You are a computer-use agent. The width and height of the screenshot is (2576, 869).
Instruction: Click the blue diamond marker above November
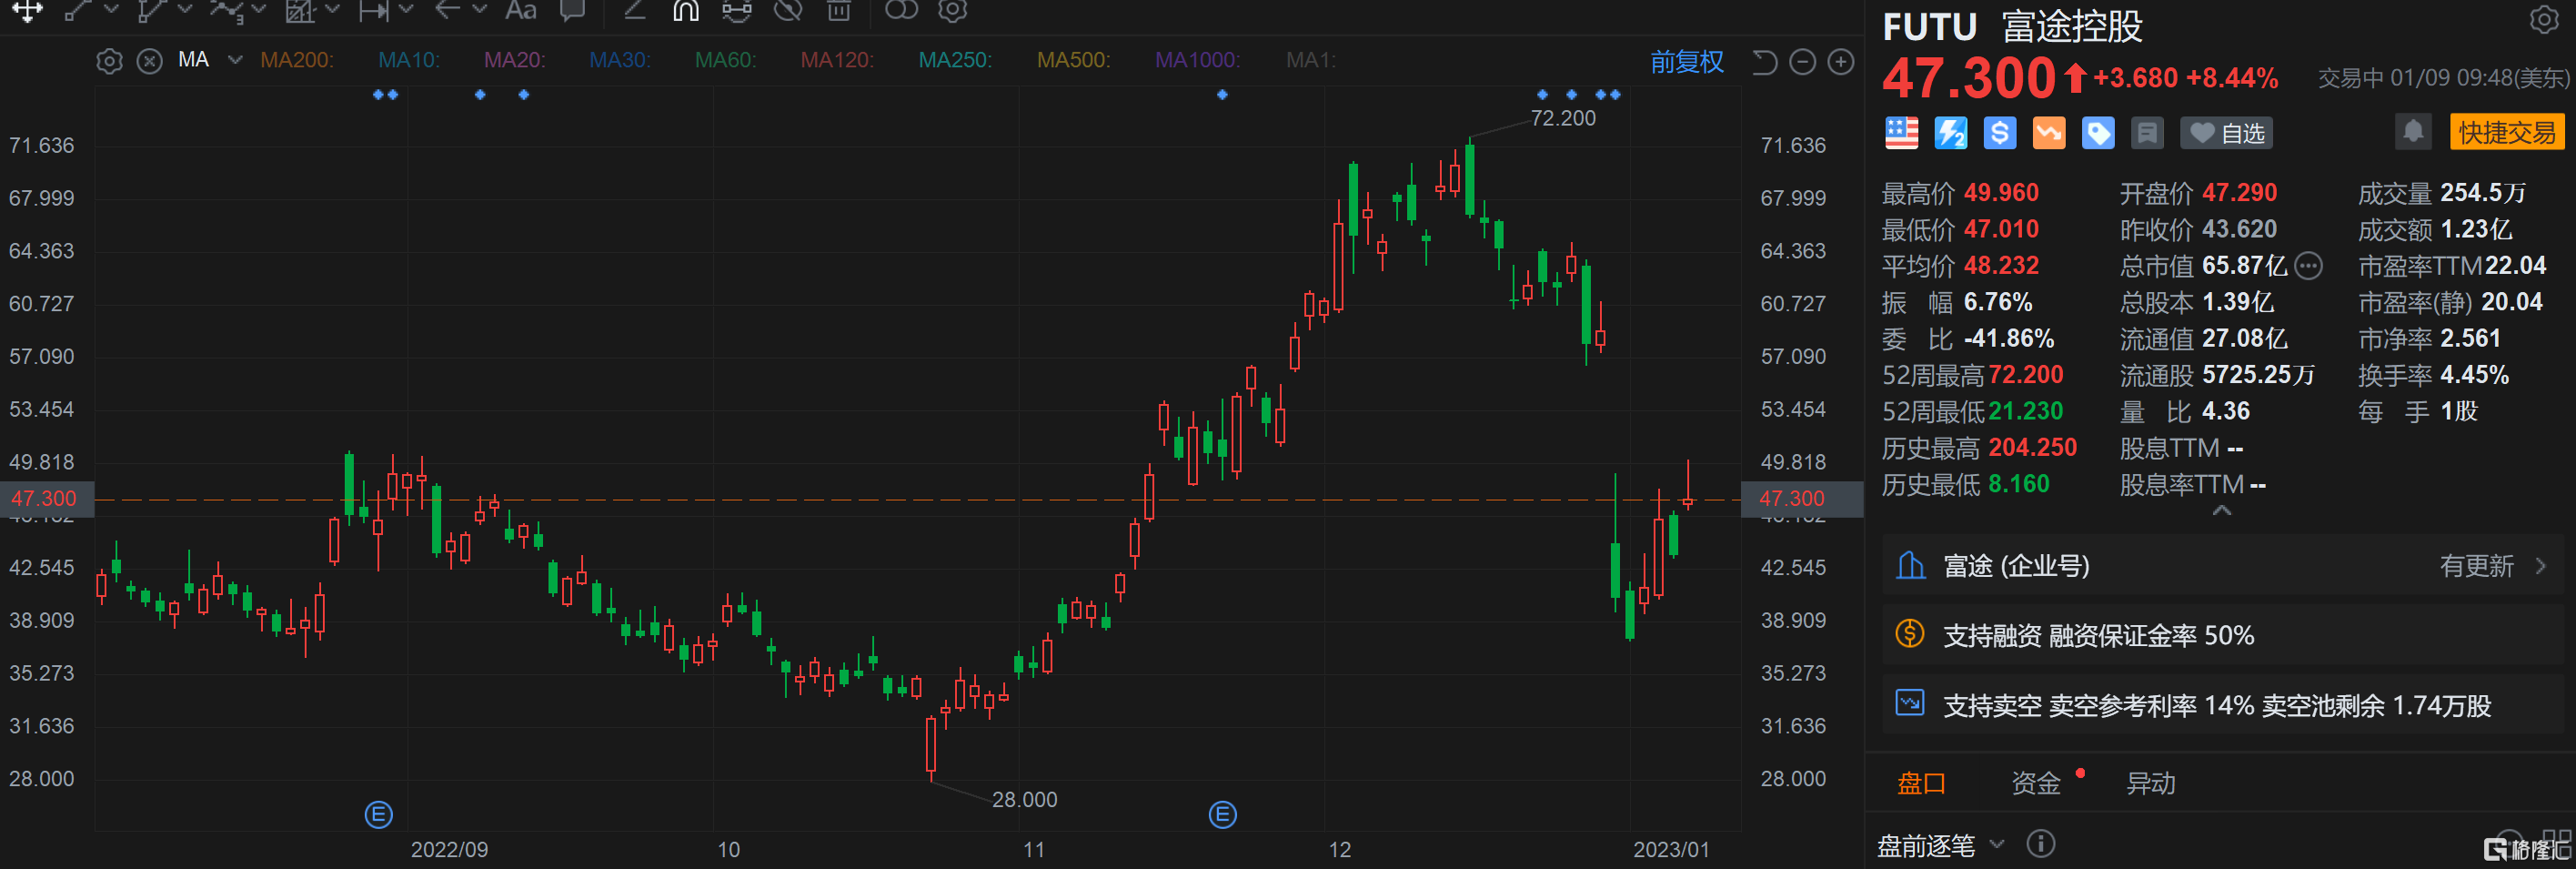[1222, 95]
